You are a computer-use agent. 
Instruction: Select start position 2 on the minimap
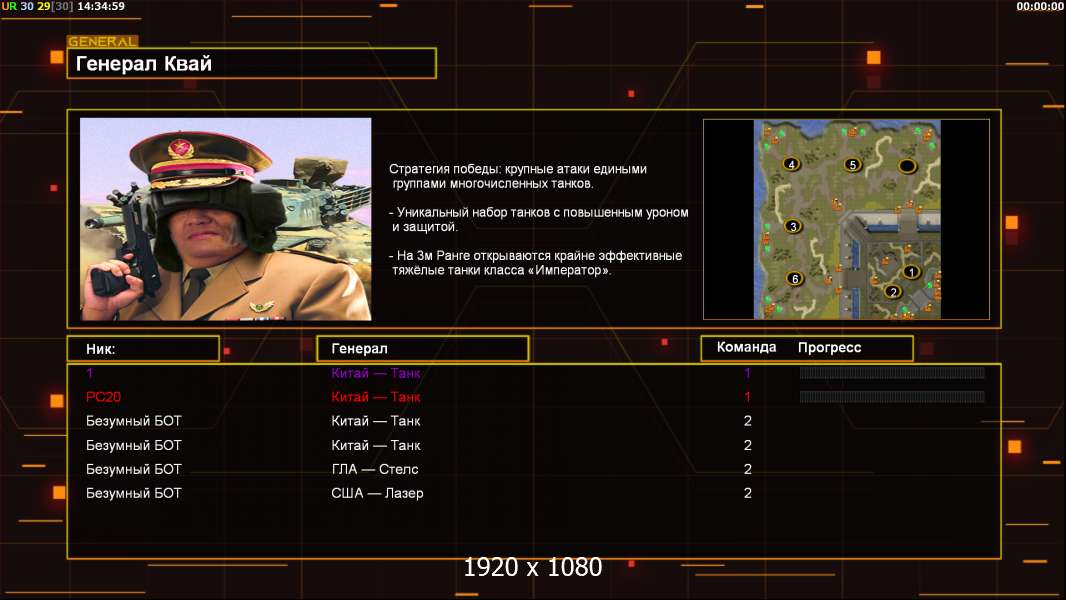893,292
